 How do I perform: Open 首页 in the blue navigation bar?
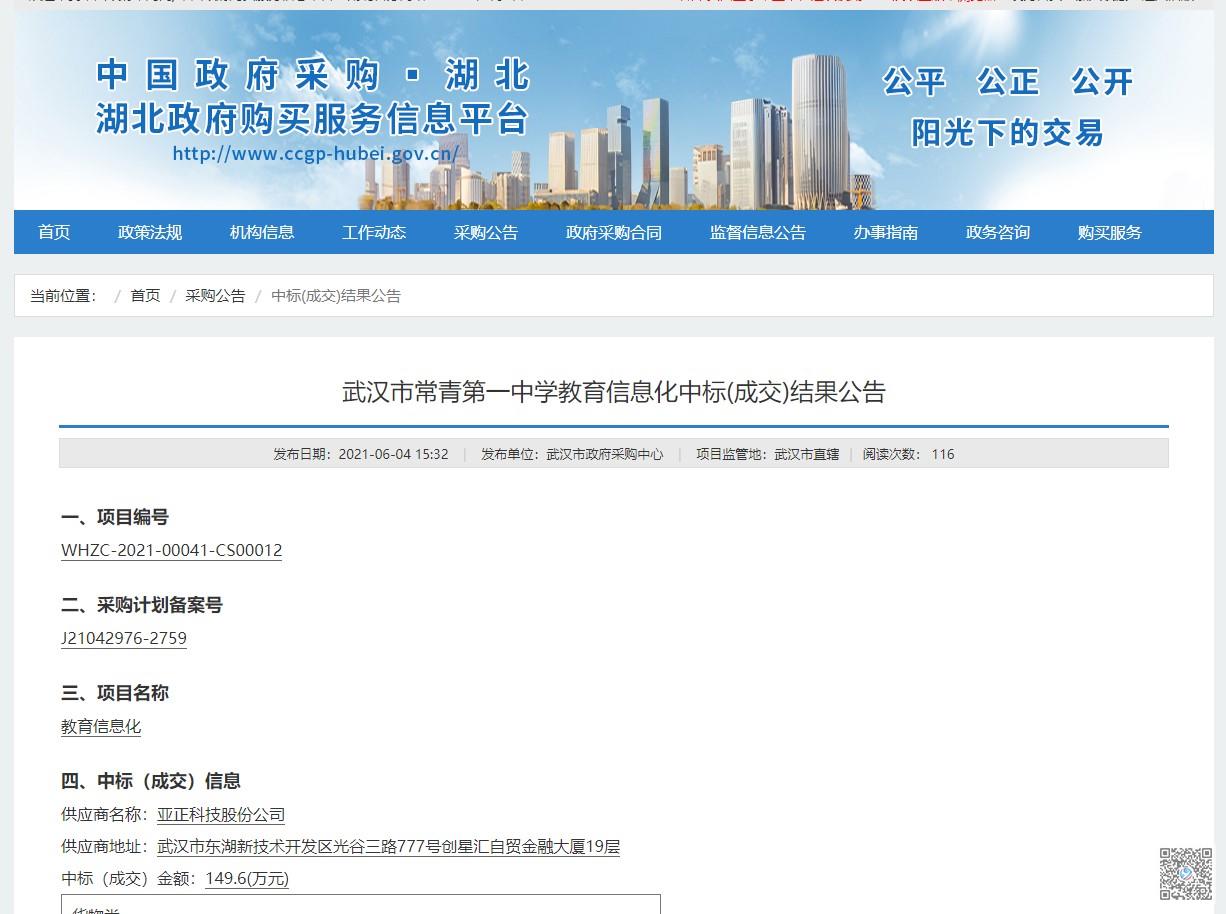[54, 232]
